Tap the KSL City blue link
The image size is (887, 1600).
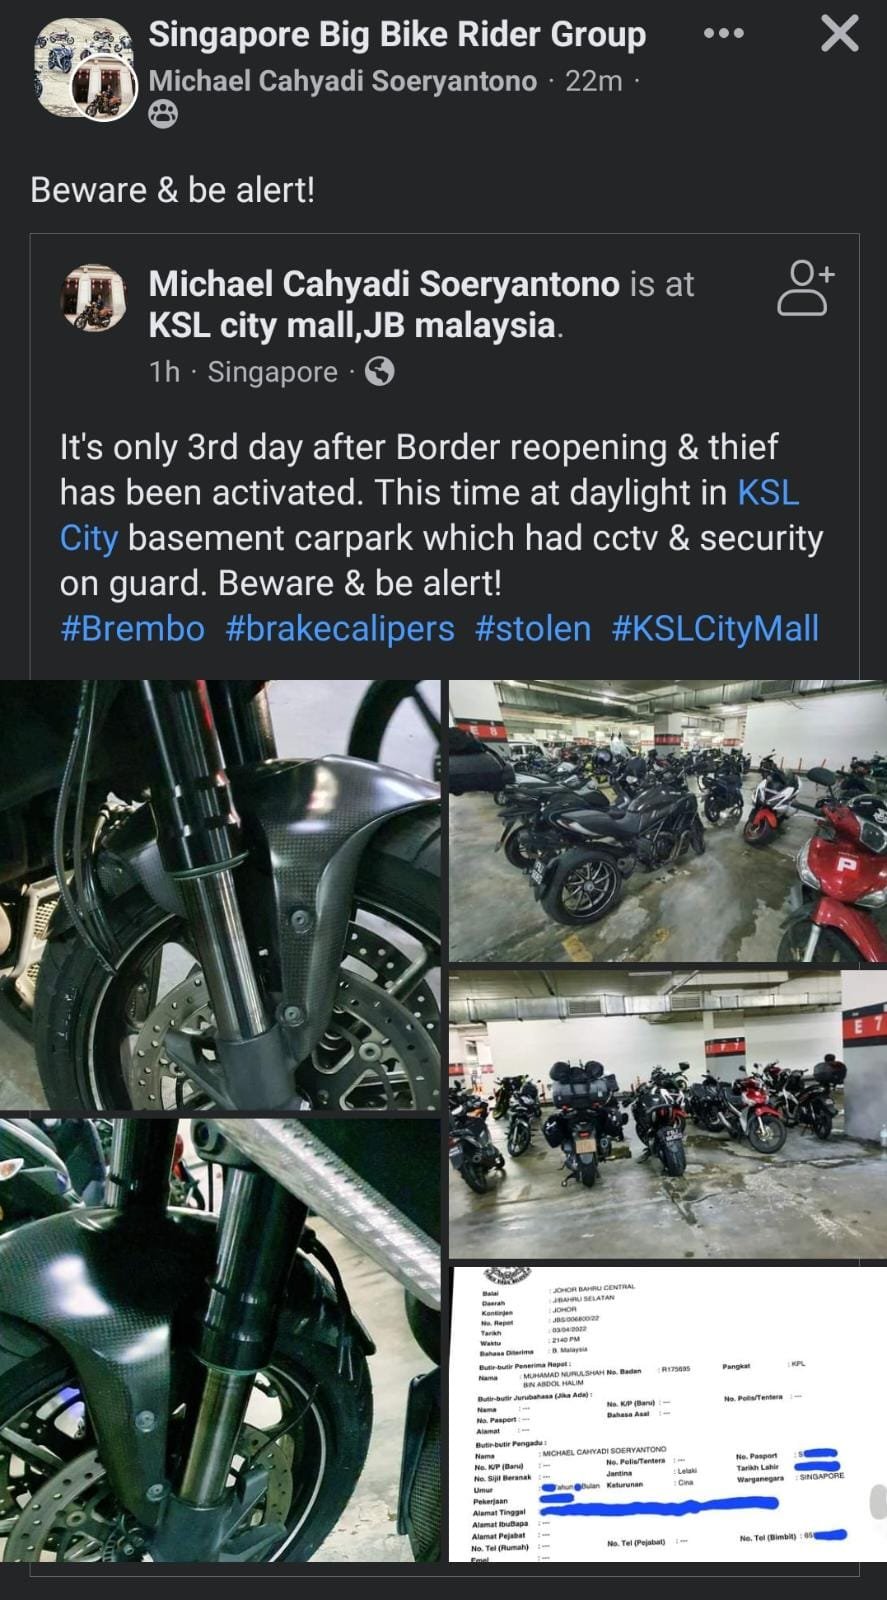430,515
